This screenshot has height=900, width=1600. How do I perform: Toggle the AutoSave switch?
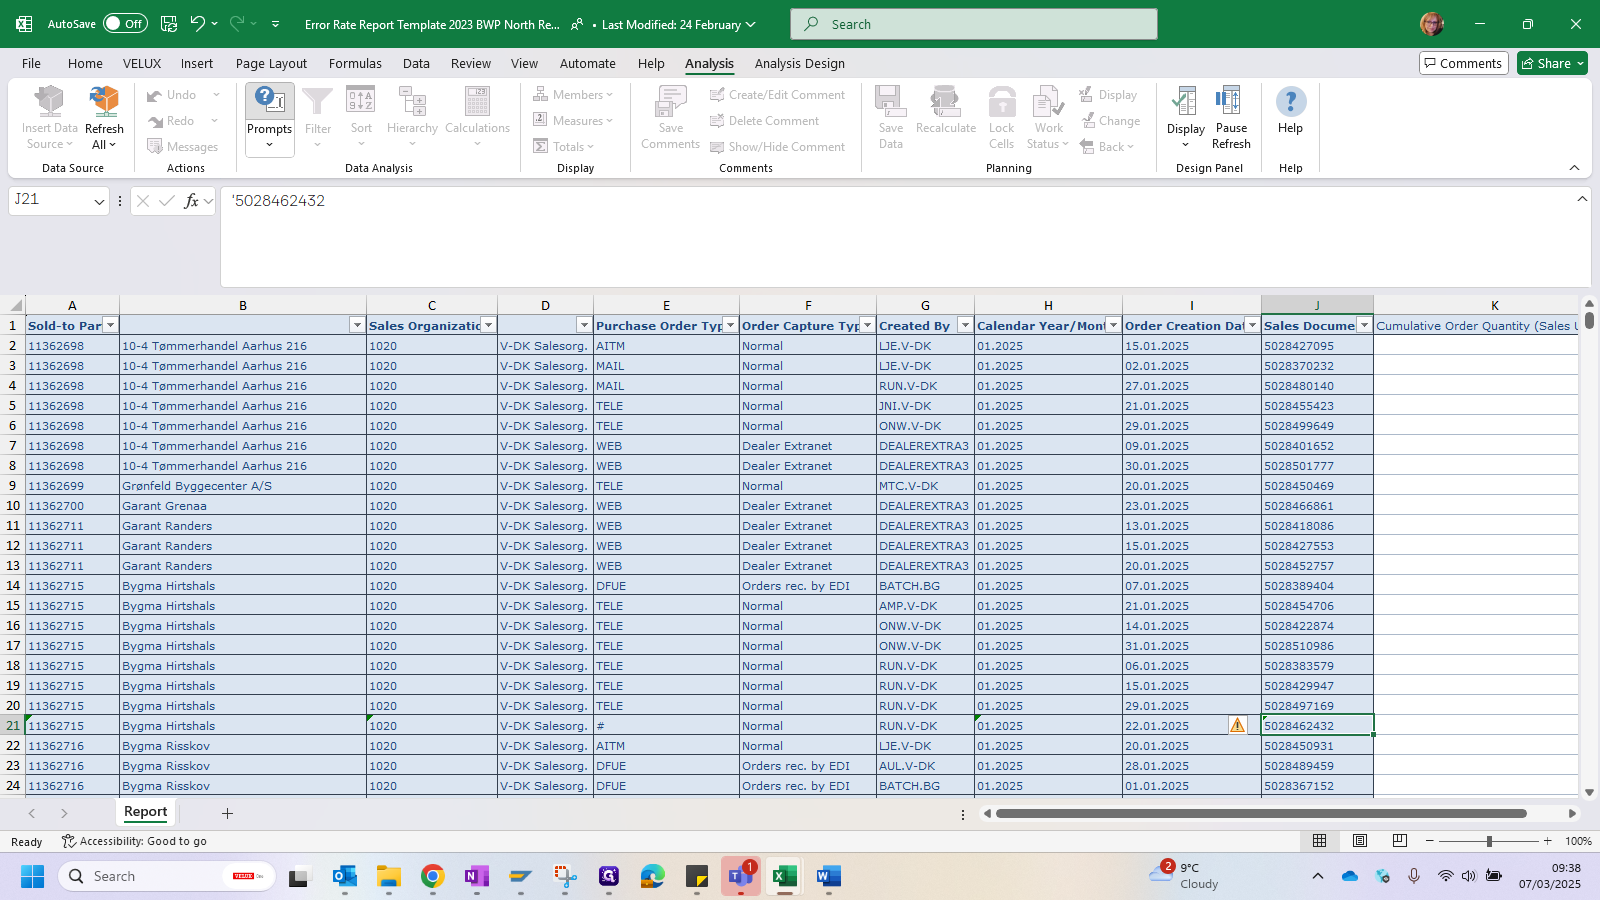(125, 24)
